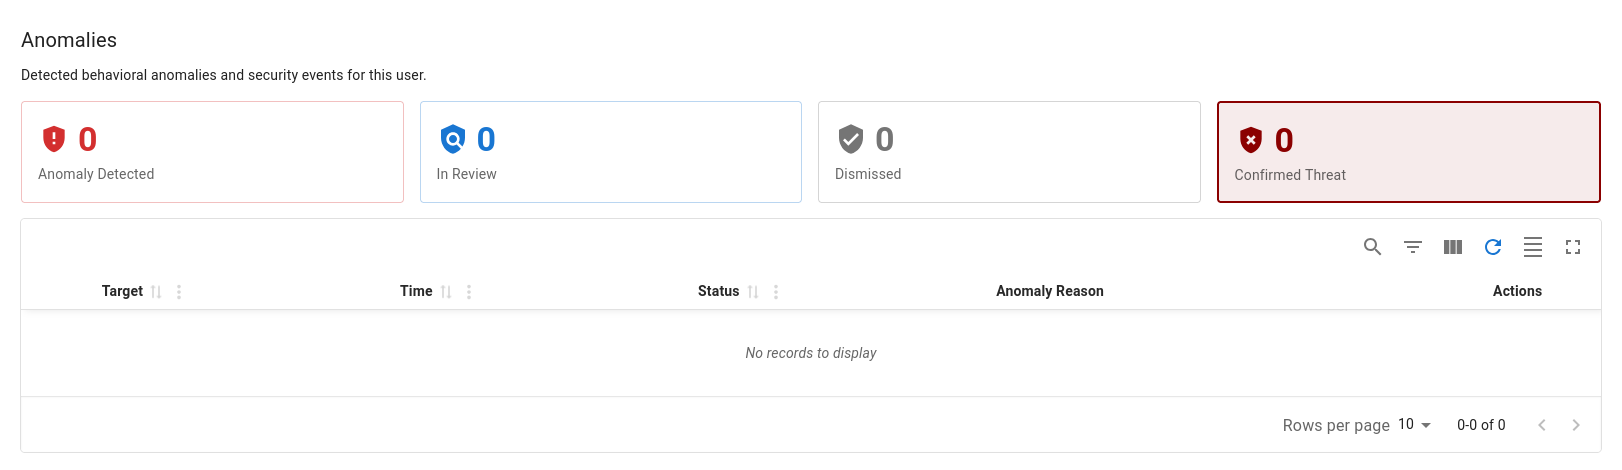Toggle full screen table icon

(1573, 247)
